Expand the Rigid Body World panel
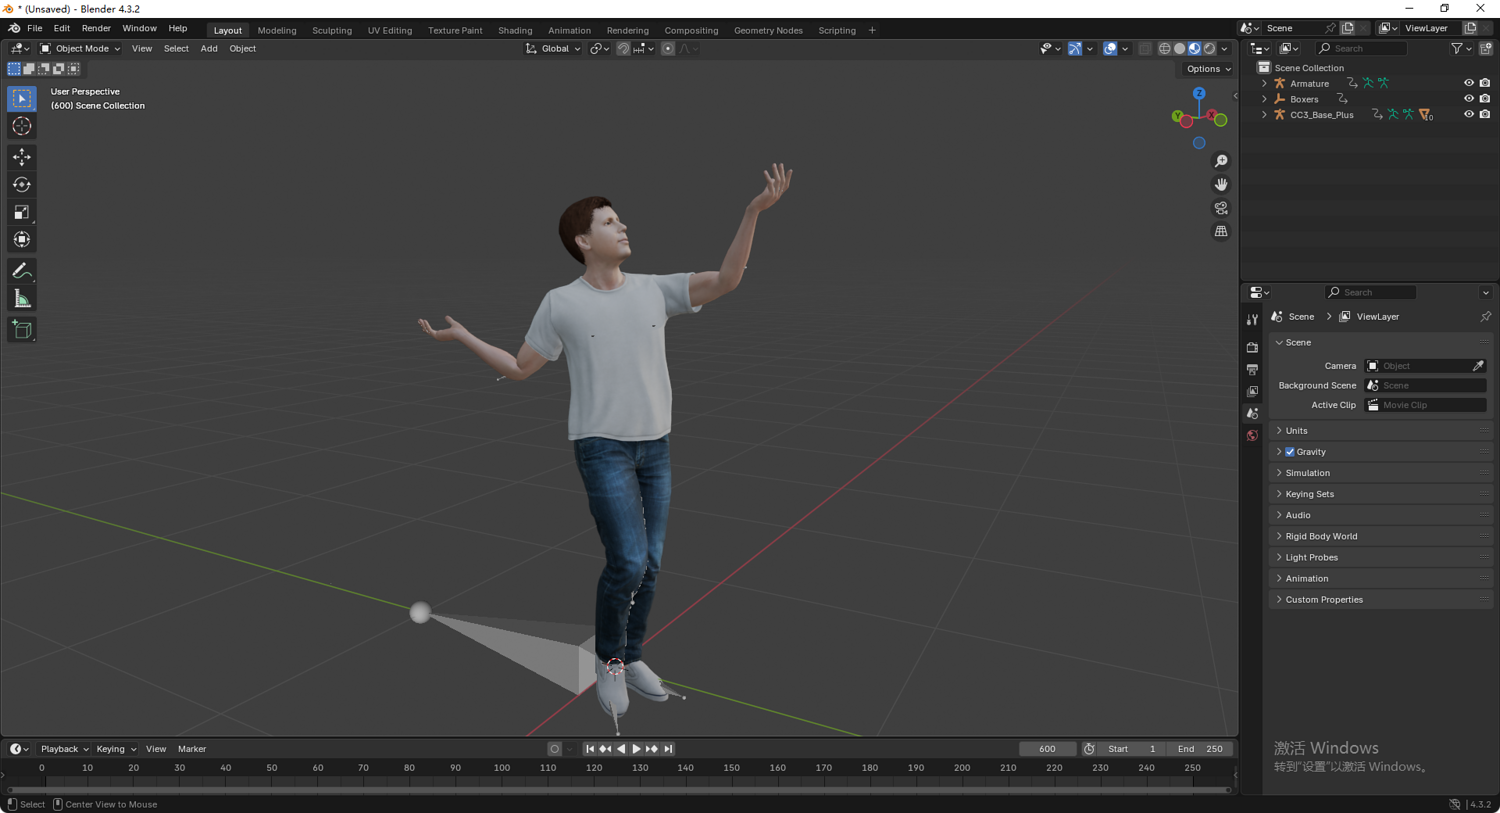 click(1380, 537)
